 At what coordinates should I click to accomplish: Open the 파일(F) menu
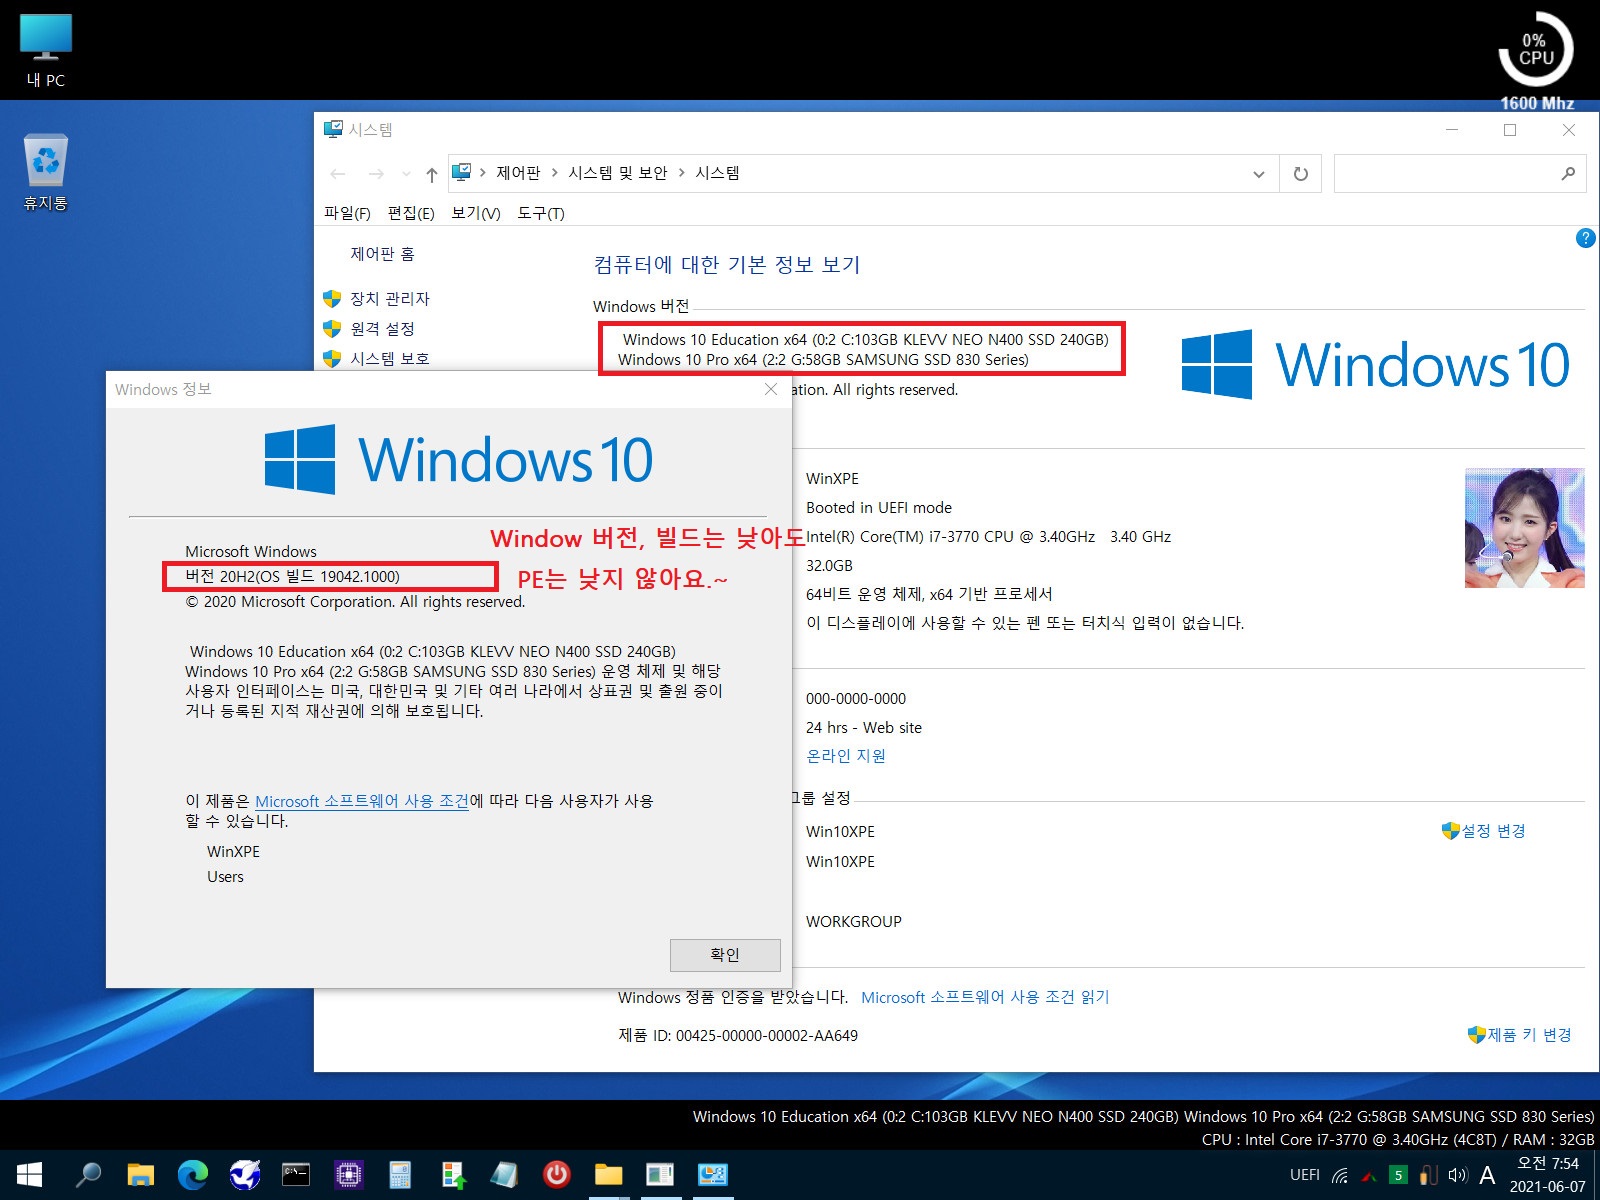click(347, 213)
